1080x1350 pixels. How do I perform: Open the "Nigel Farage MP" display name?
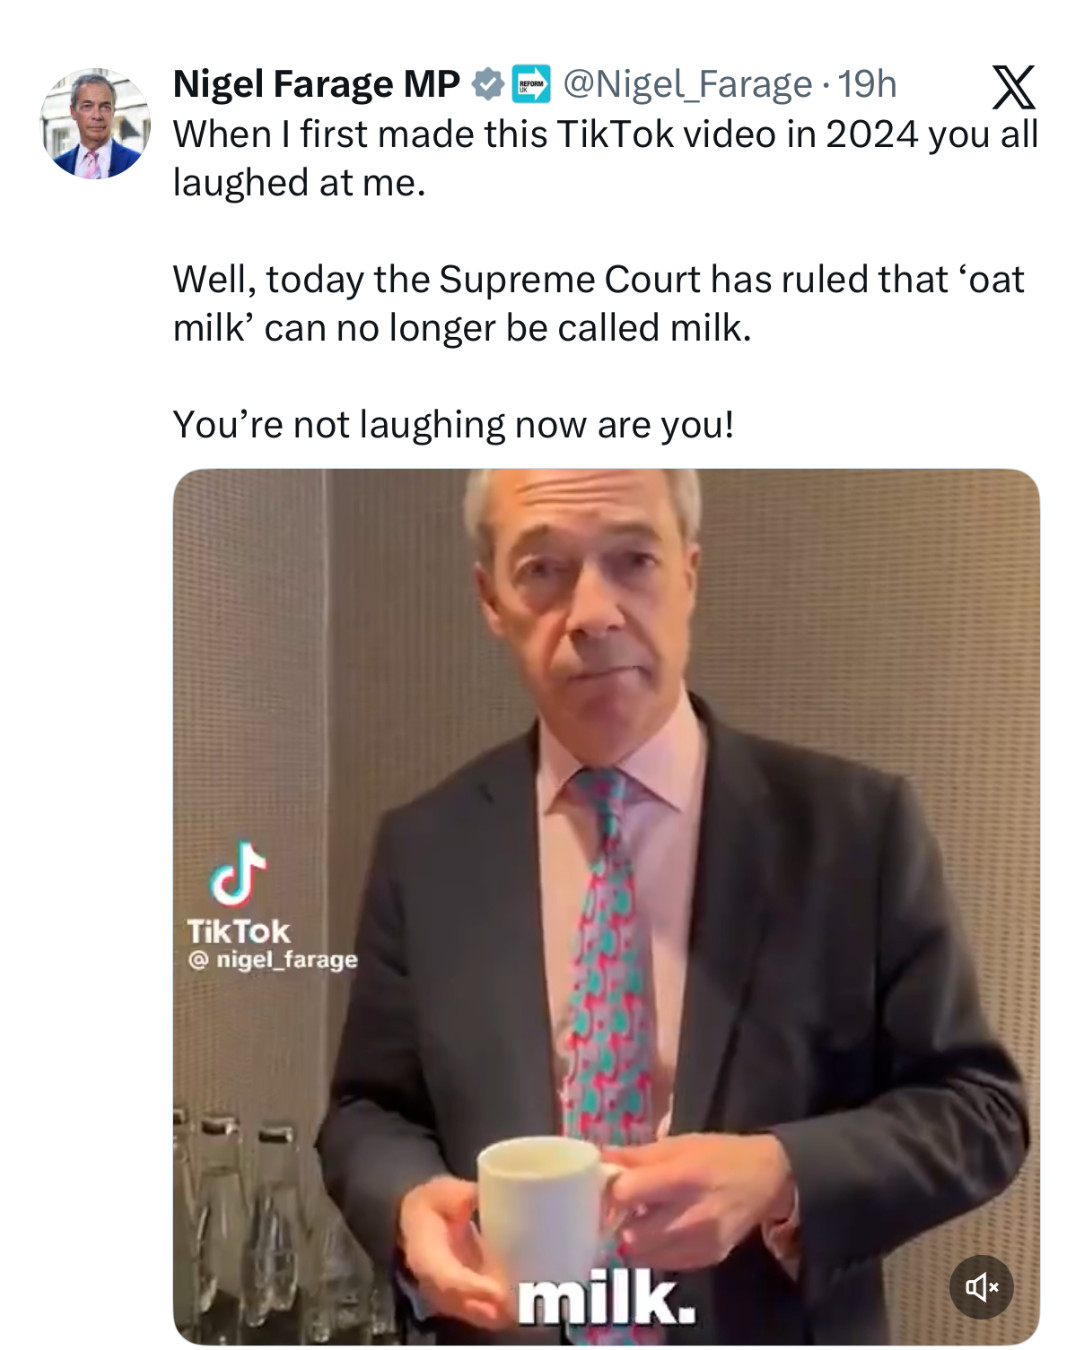(316, 85)
